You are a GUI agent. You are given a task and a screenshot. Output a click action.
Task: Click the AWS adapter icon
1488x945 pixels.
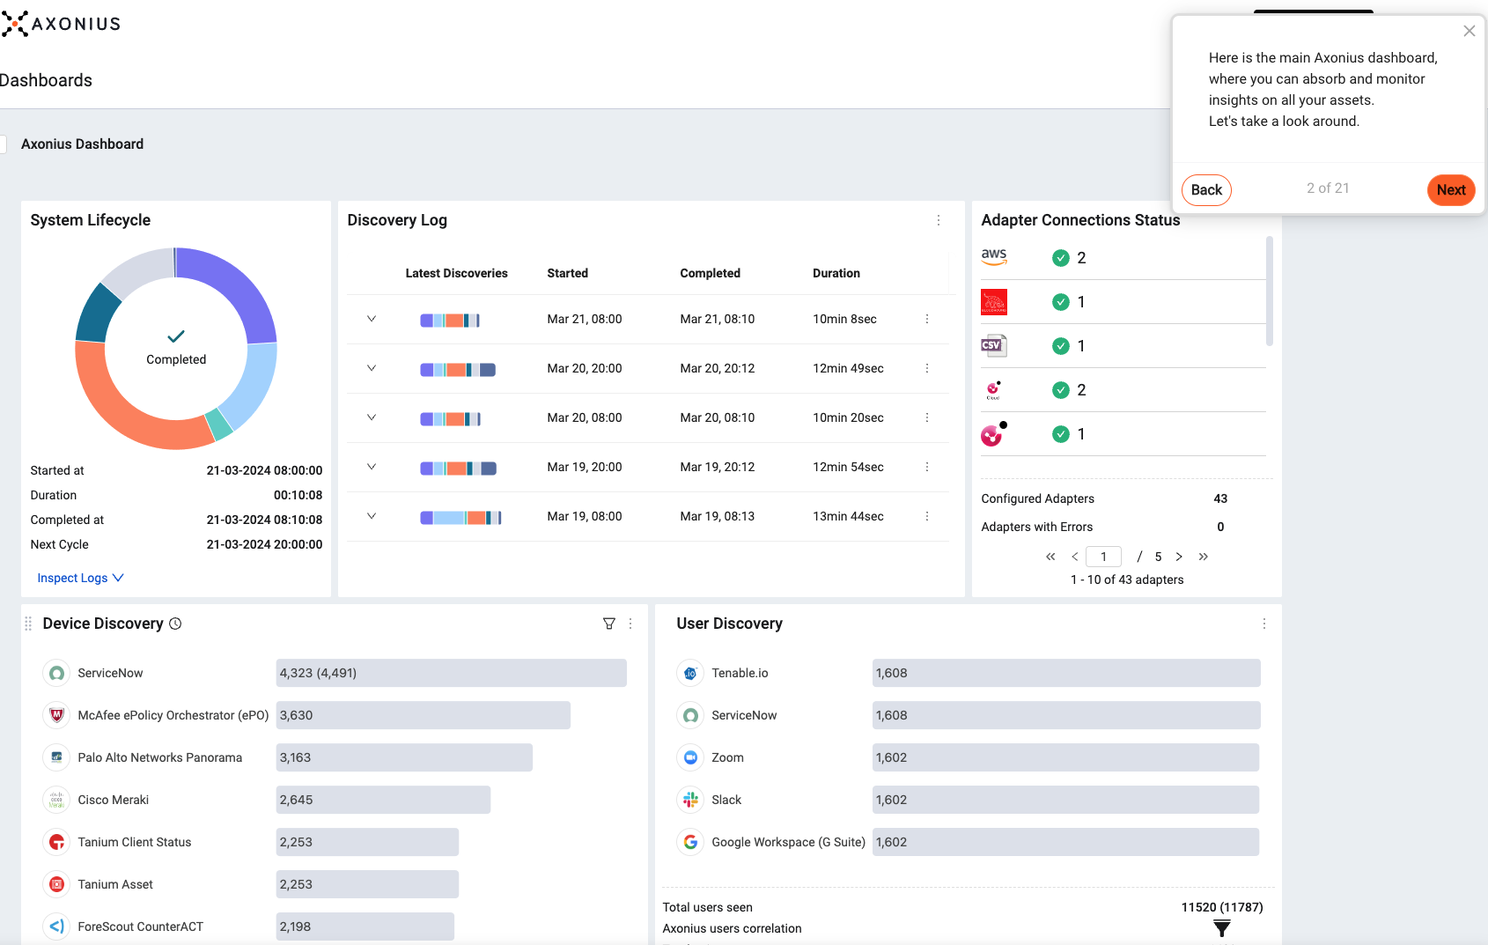coord(994,257)
